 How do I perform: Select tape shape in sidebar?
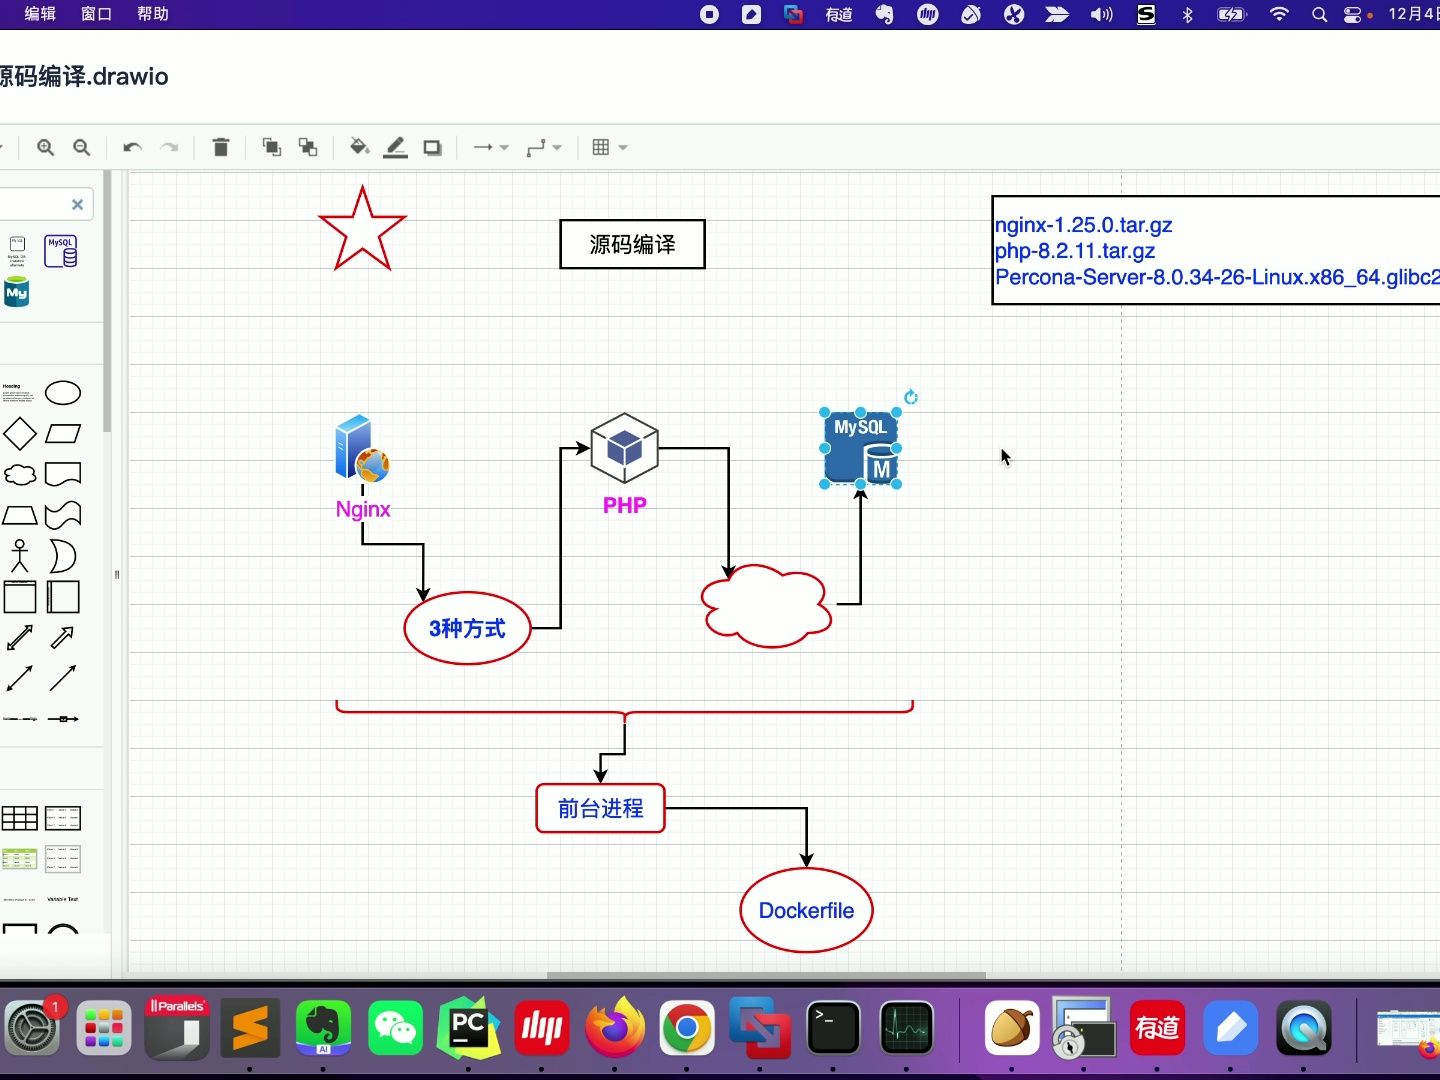click(63, 515)
